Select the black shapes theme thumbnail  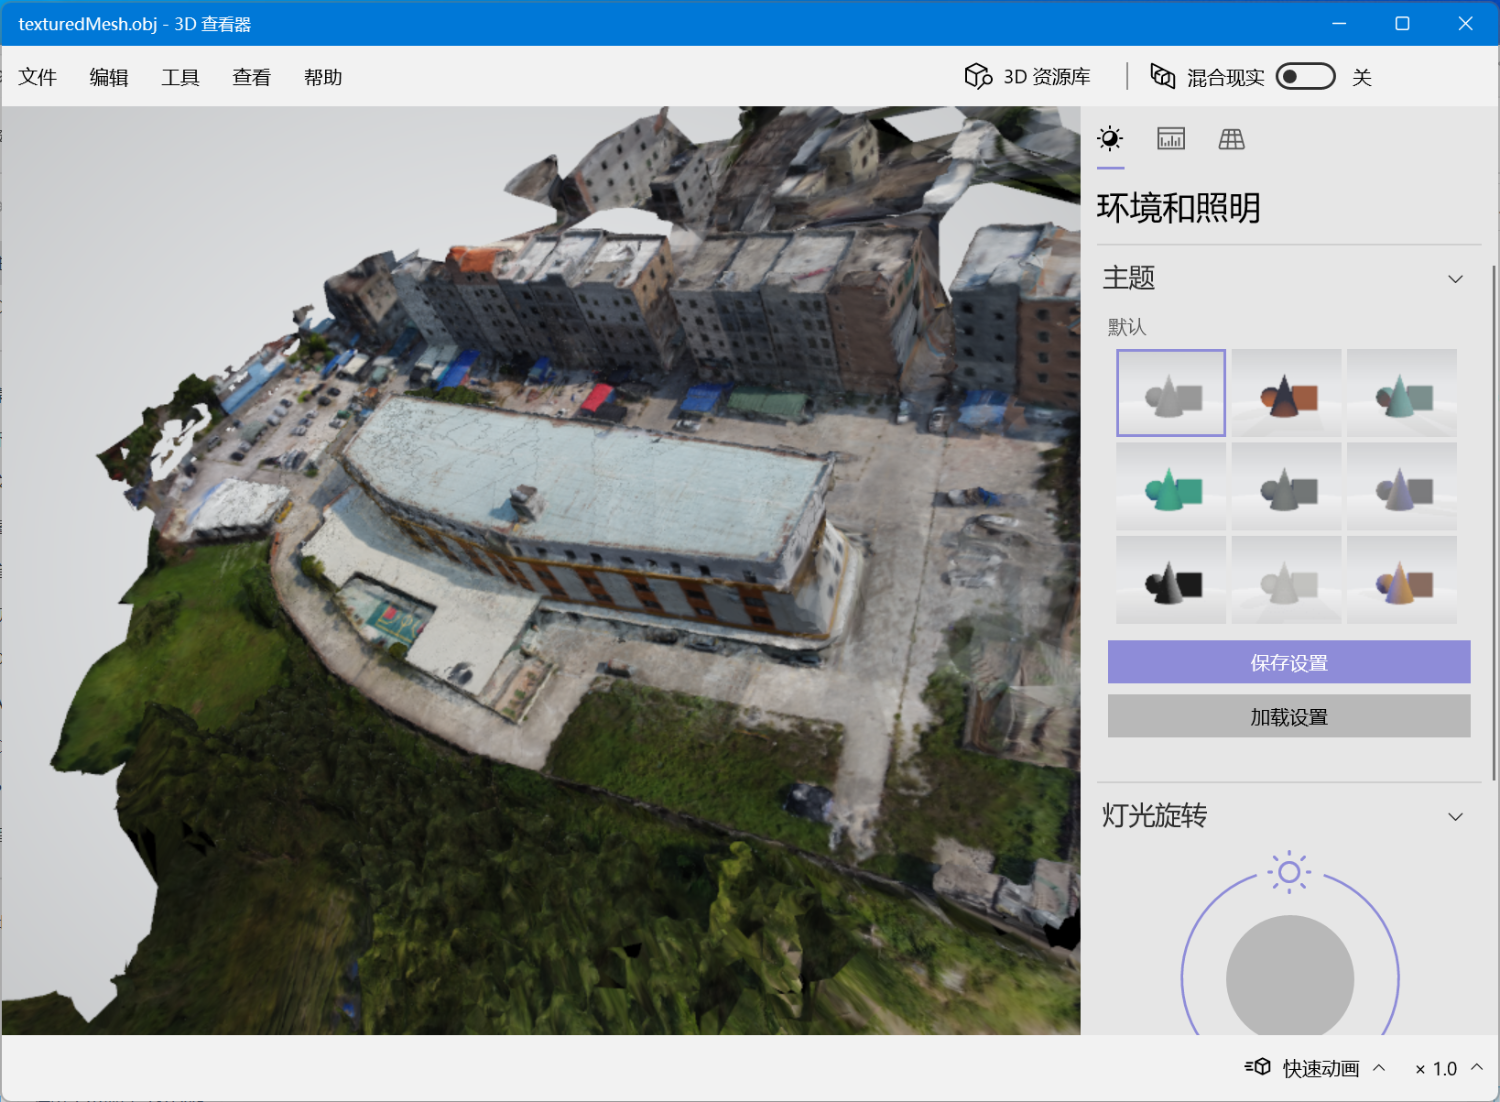[x=1171, y=580]
